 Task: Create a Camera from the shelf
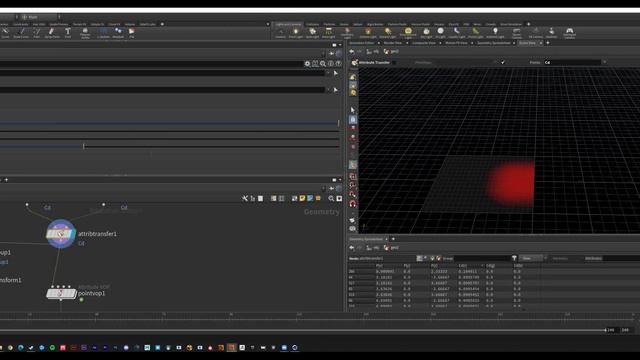(x=280, y=33)
